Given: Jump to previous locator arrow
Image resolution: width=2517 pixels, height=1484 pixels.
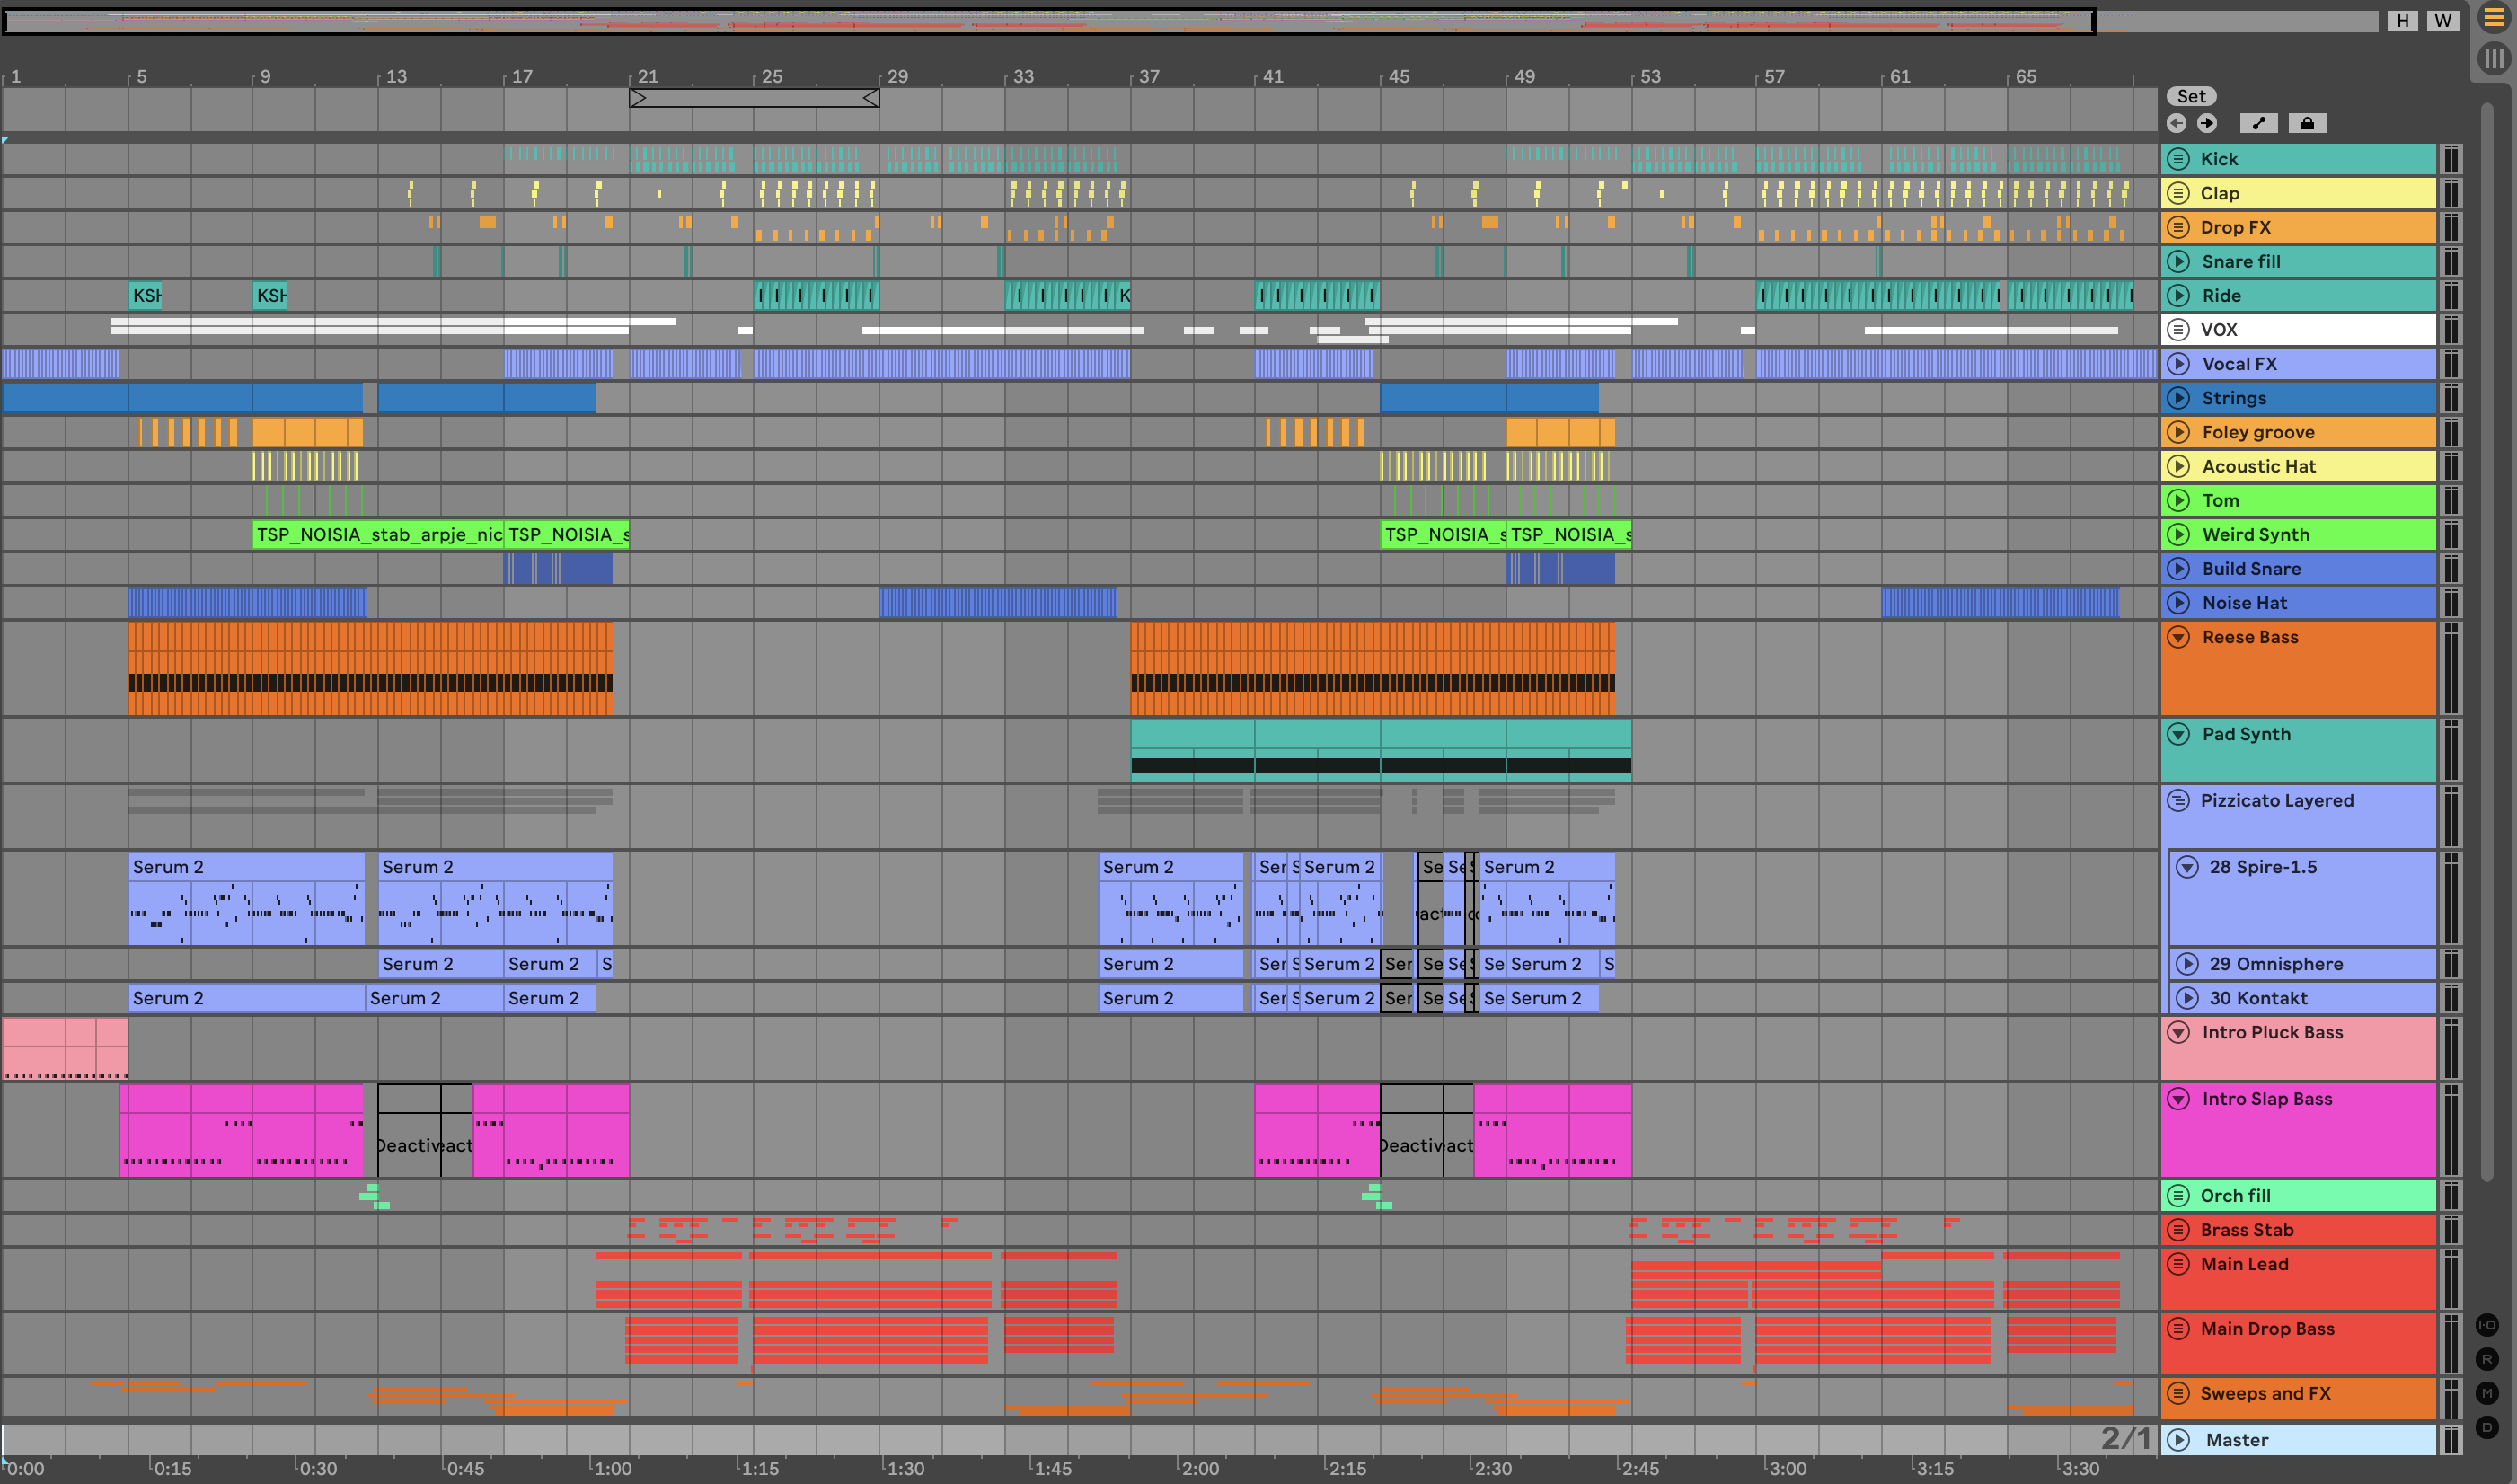Looking at the screenshot, I should click(x=2177, y=123).
